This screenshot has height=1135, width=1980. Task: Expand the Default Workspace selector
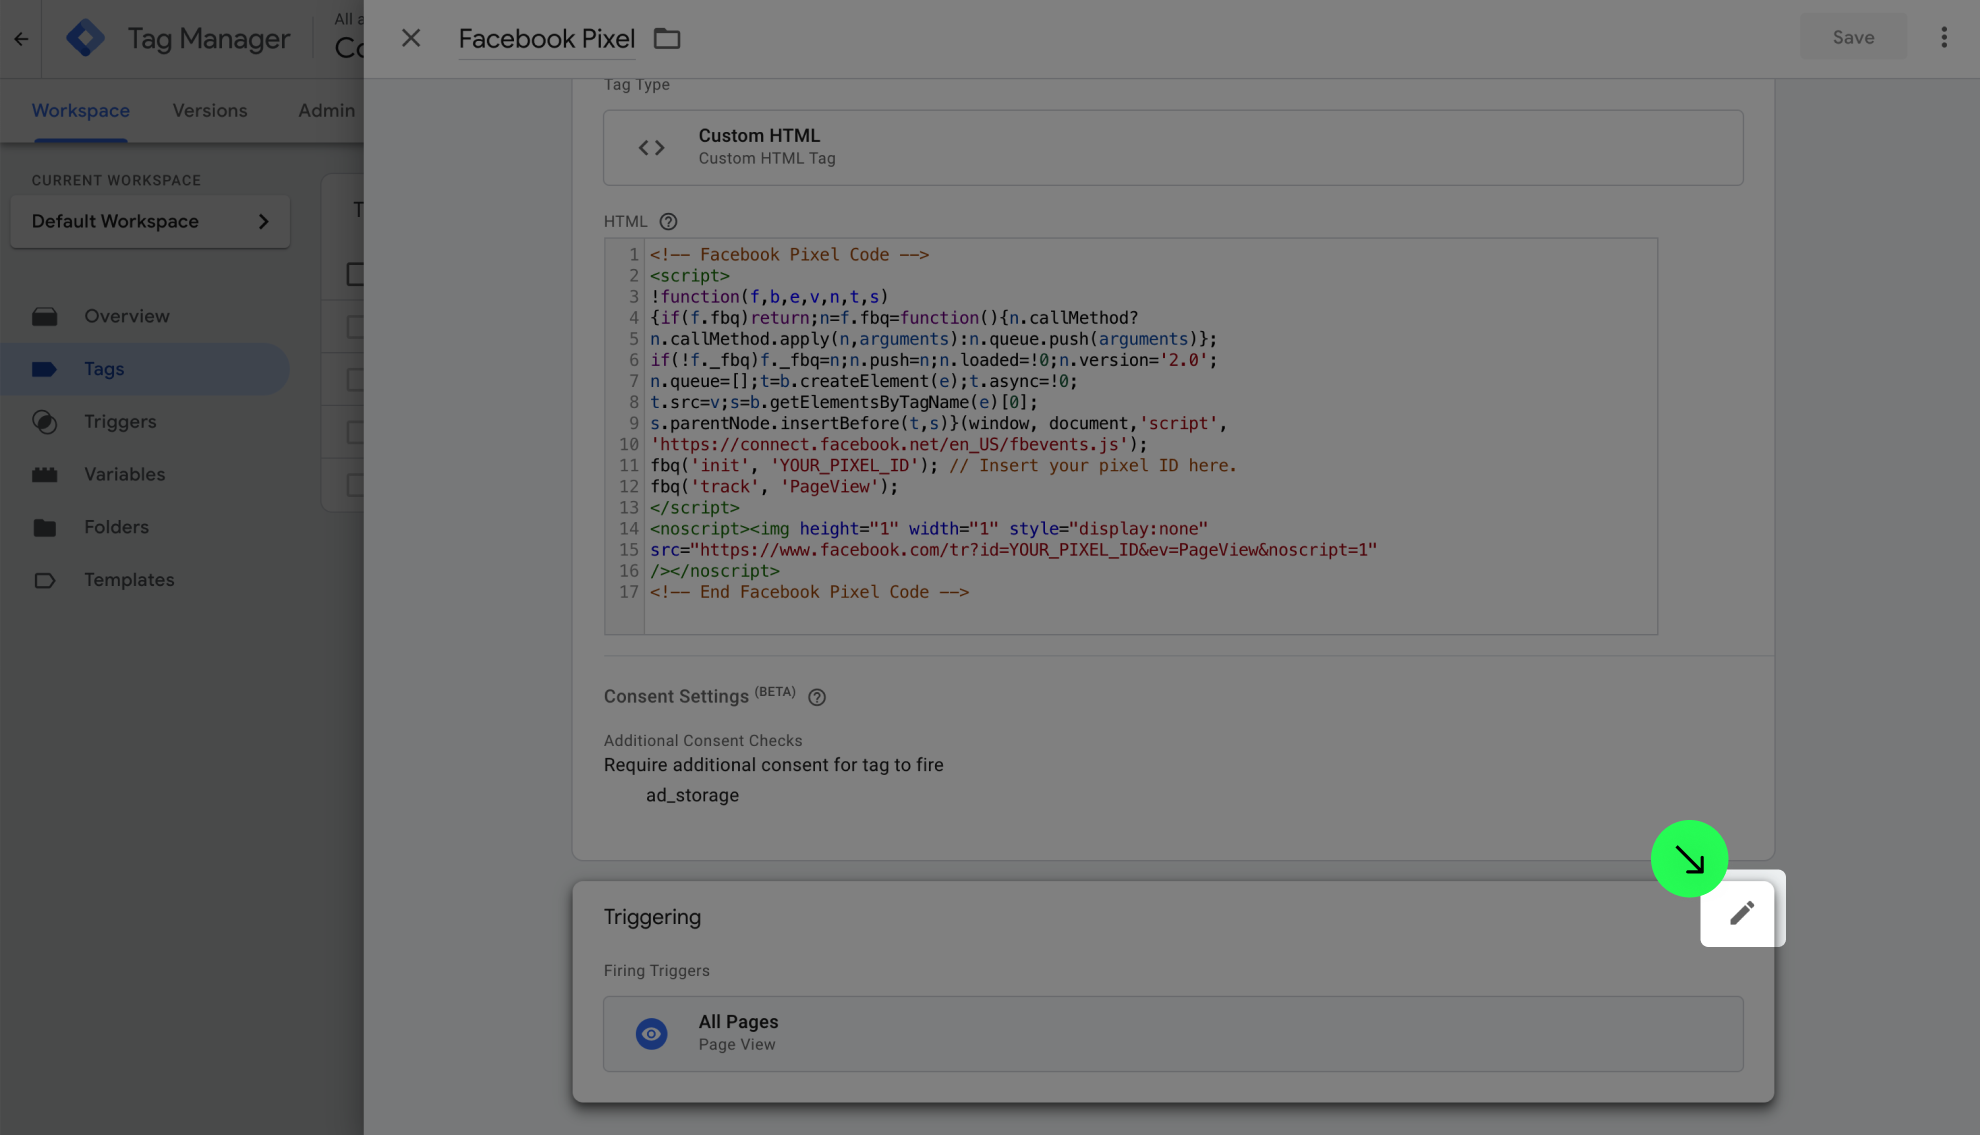point(150,222)
